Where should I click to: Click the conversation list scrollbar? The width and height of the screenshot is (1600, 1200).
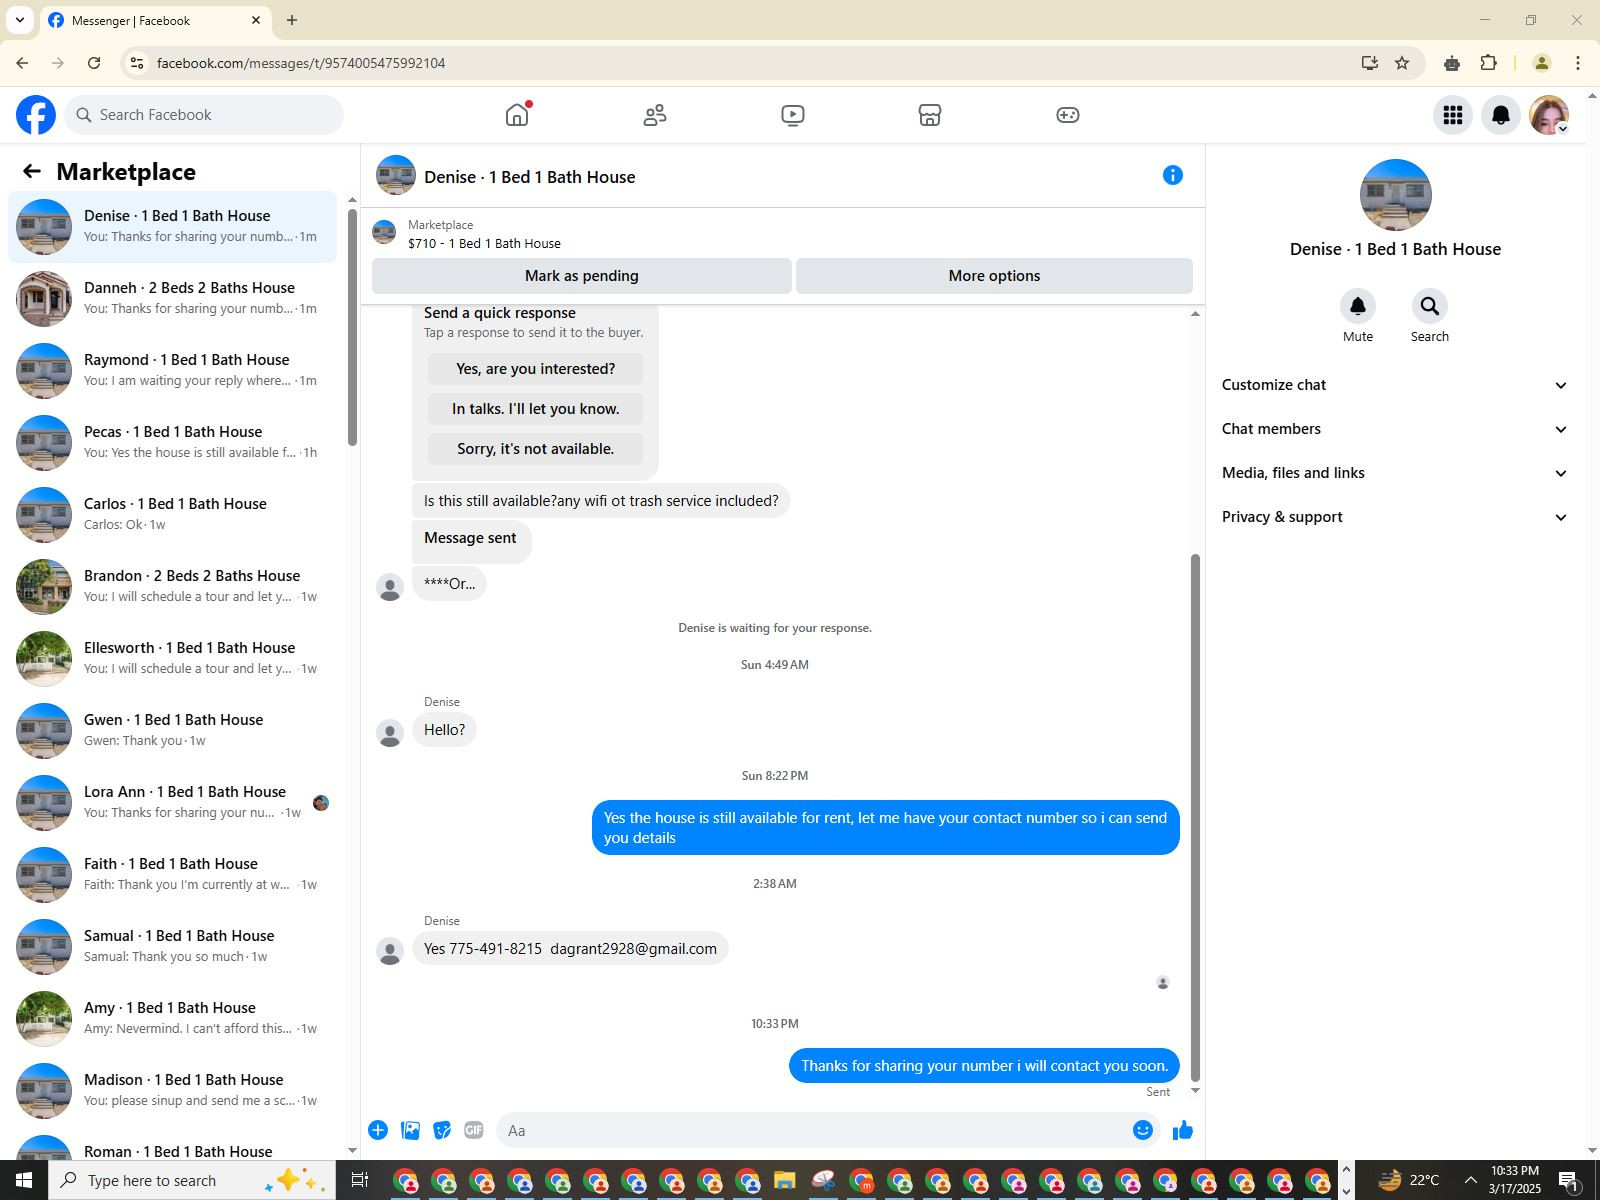pos(352,326)
